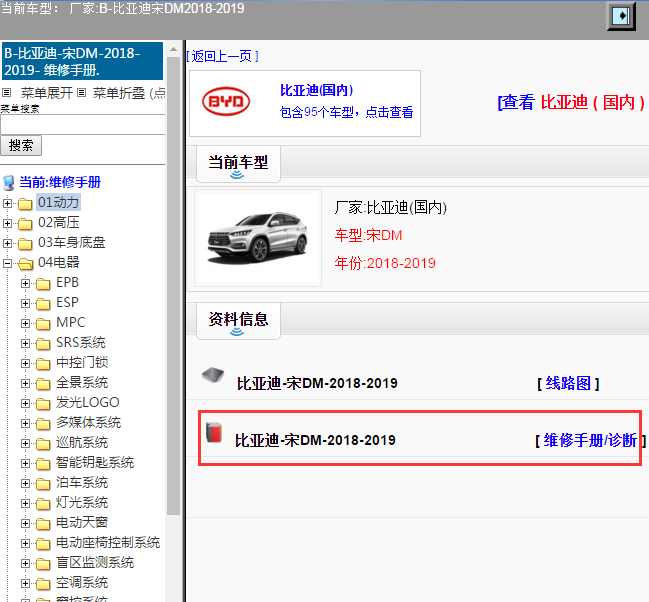This screenshot has width=649, height=602.
Task: Click the 01动力 folder icon
Action: point(25,204)
